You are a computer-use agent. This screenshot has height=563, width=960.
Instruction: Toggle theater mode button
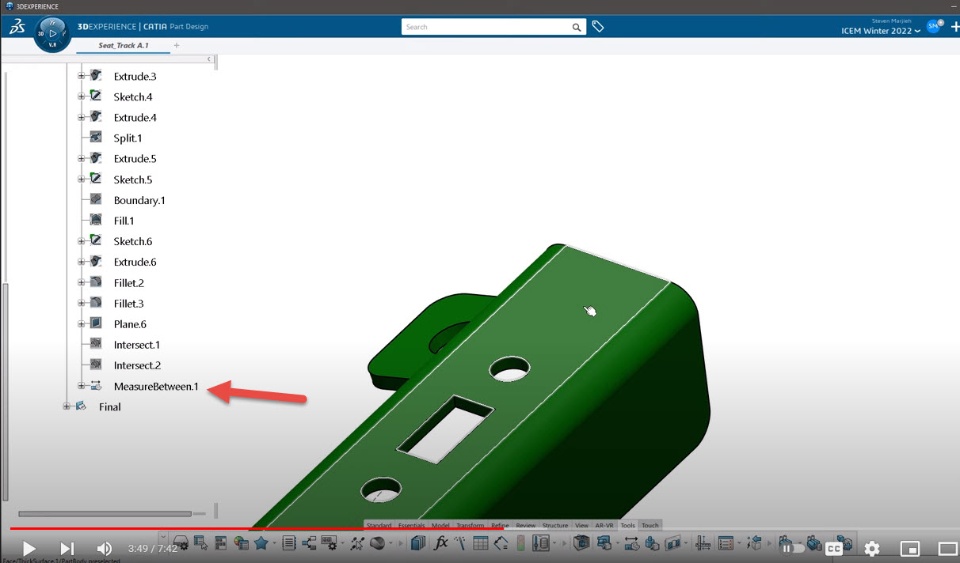pyautogui.click(x=948, y=548)
